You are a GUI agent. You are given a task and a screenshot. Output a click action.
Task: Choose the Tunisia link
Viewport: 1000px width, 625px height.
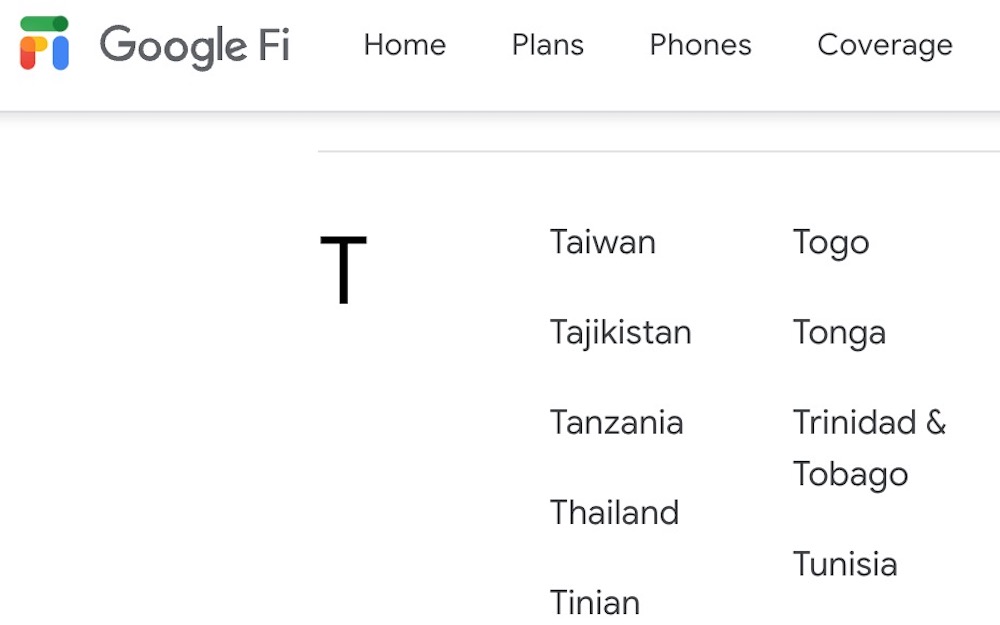point(845,564)
